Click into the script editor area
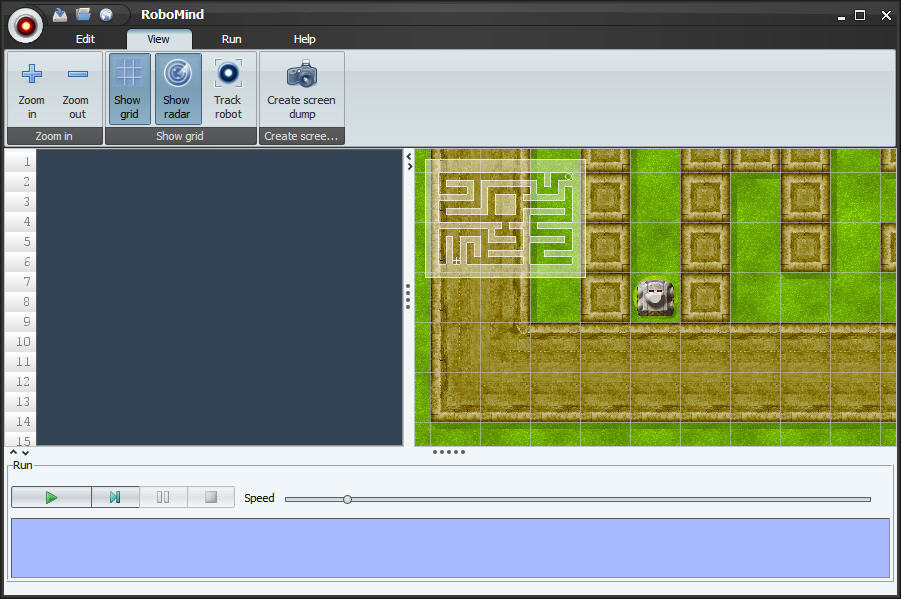This screenshot has width=901, height=599. [220, 297]
